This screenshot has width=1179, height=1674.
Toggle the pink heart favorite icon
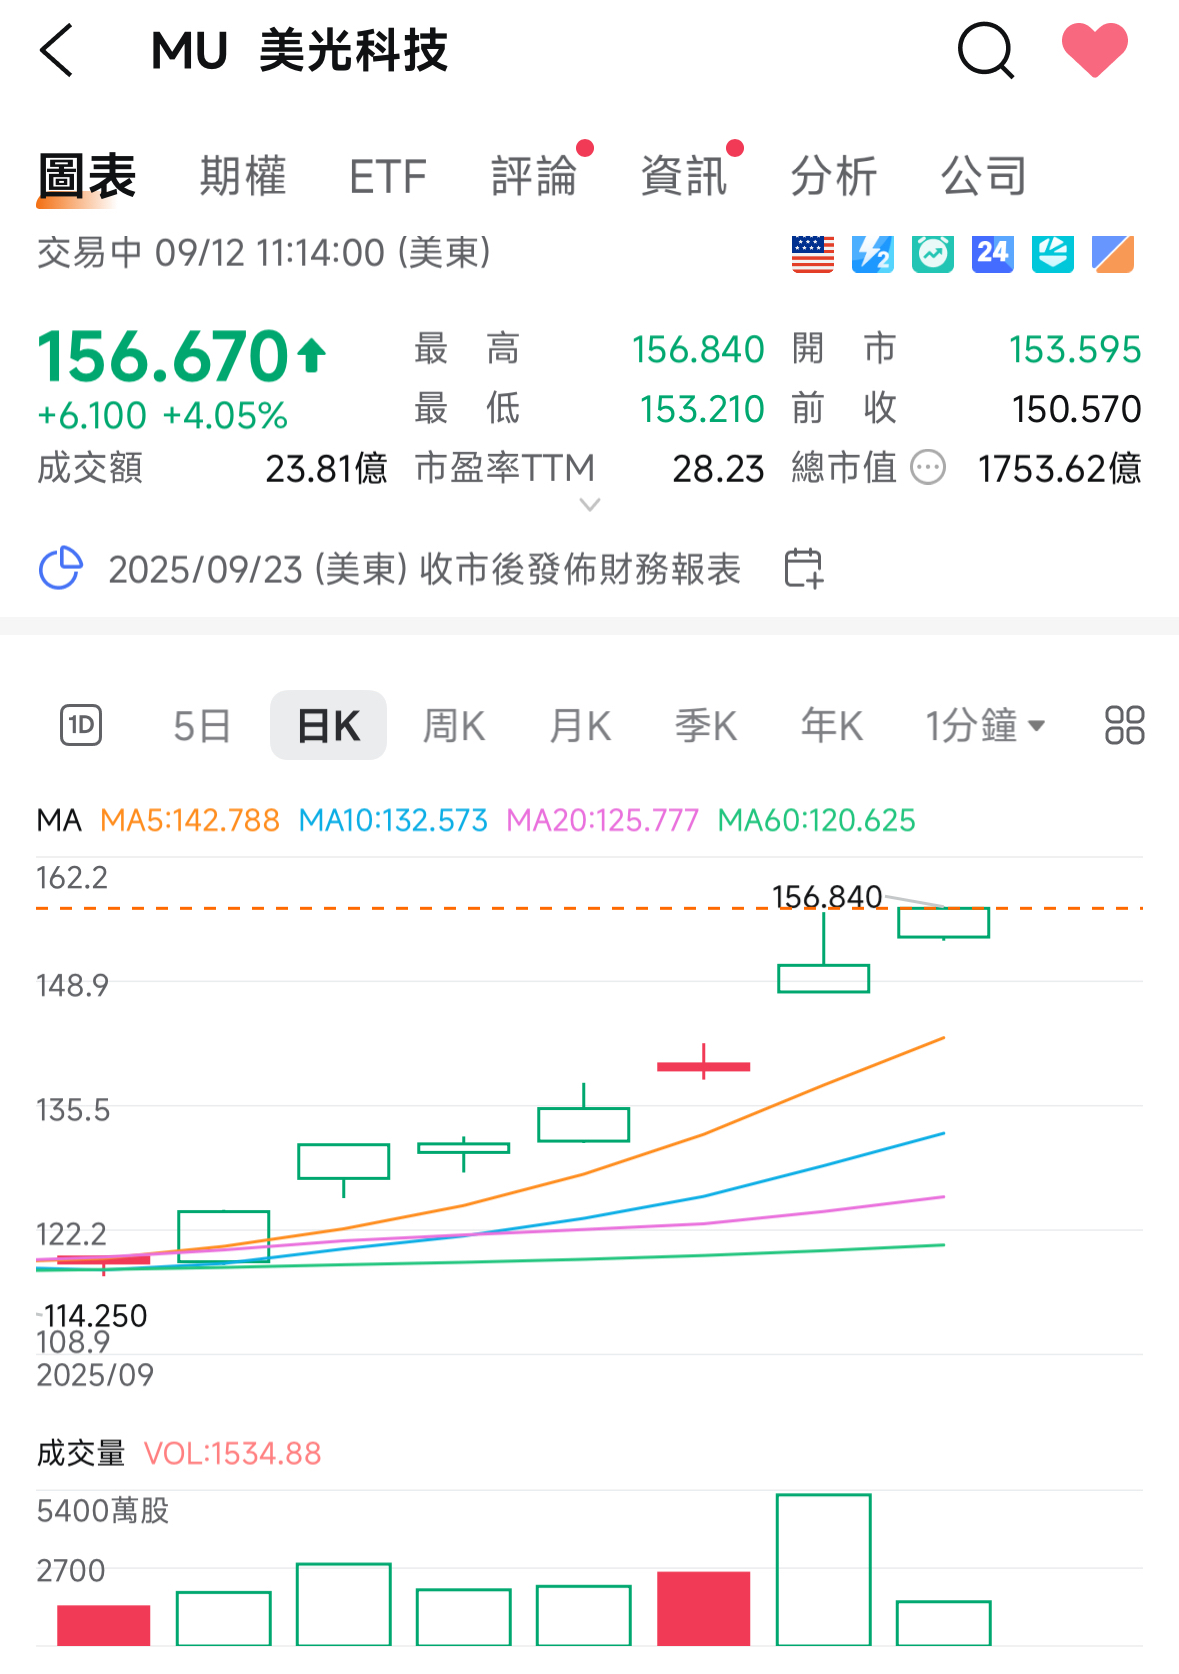pyautogui.click(x=1094, y=50)
